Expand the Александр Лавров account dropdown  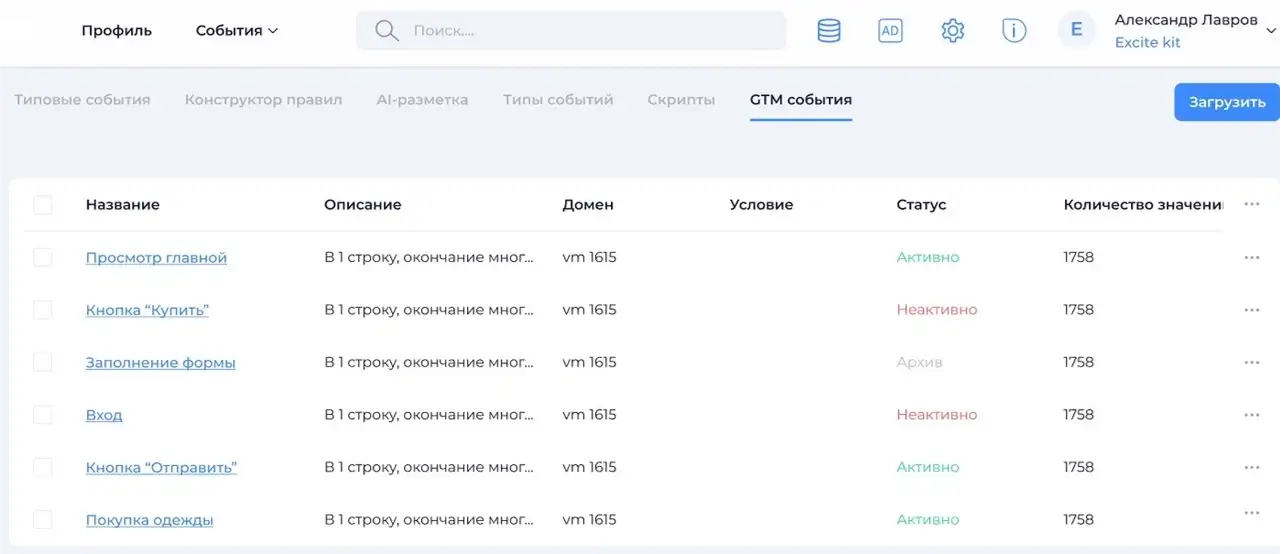tap(1271, 30)
